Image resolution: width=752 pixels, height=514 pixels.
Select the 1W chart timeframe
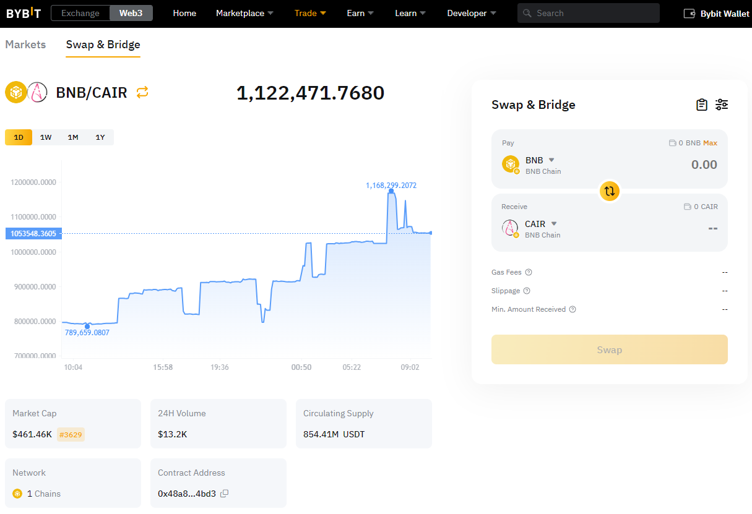[46, 137]
